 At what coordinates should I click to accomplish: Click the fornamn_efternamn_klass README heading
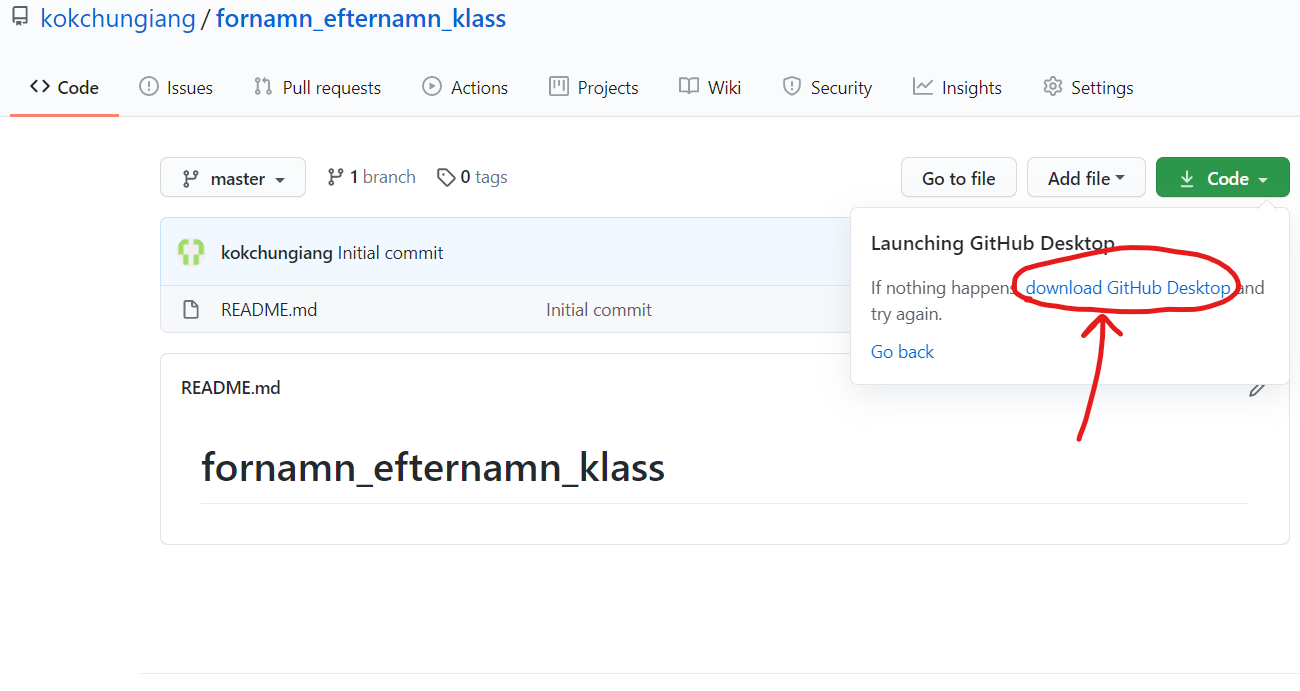pos(433,467)
